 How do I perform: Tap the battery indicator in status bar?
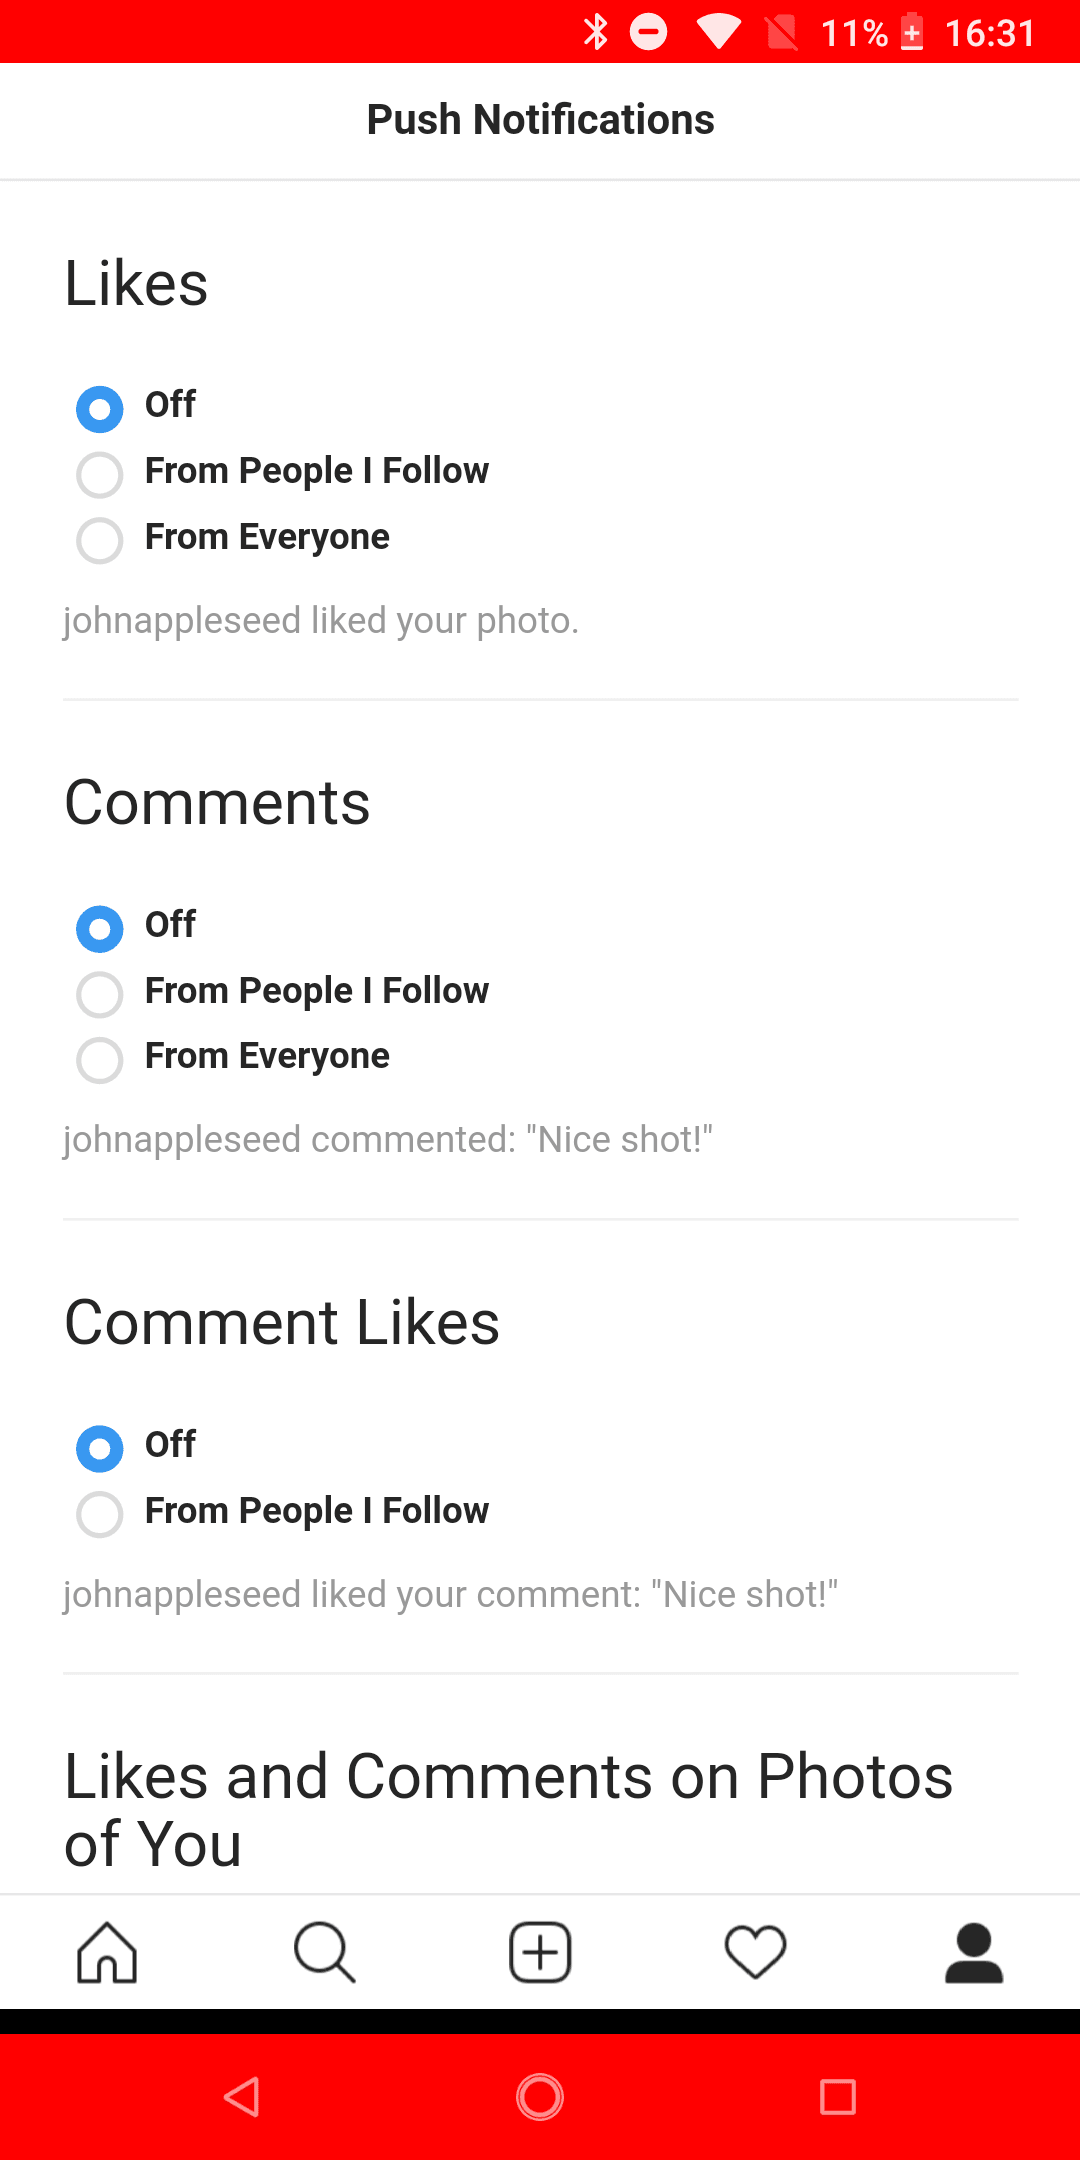pos(912,32)
